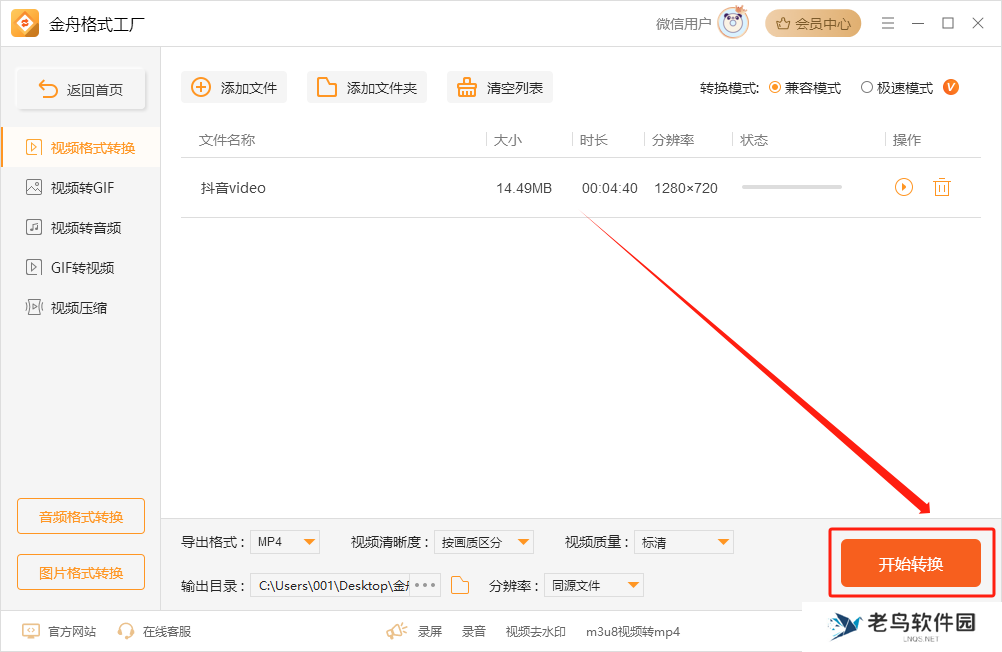Click the 金舟格式工厂 app logo icon
Viewport: 1002px width, 652px height.
[x=25, y=24]
